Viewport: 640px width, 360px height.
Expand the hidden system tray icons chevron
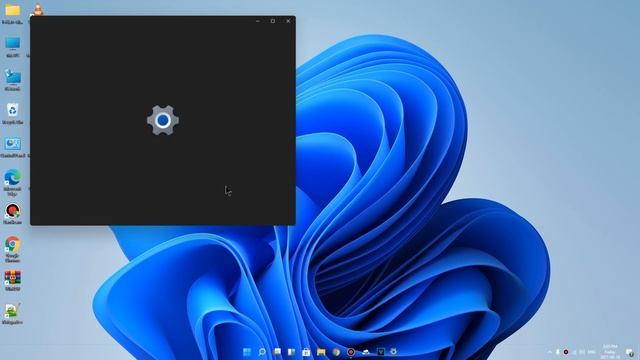(x=550, y=352)
